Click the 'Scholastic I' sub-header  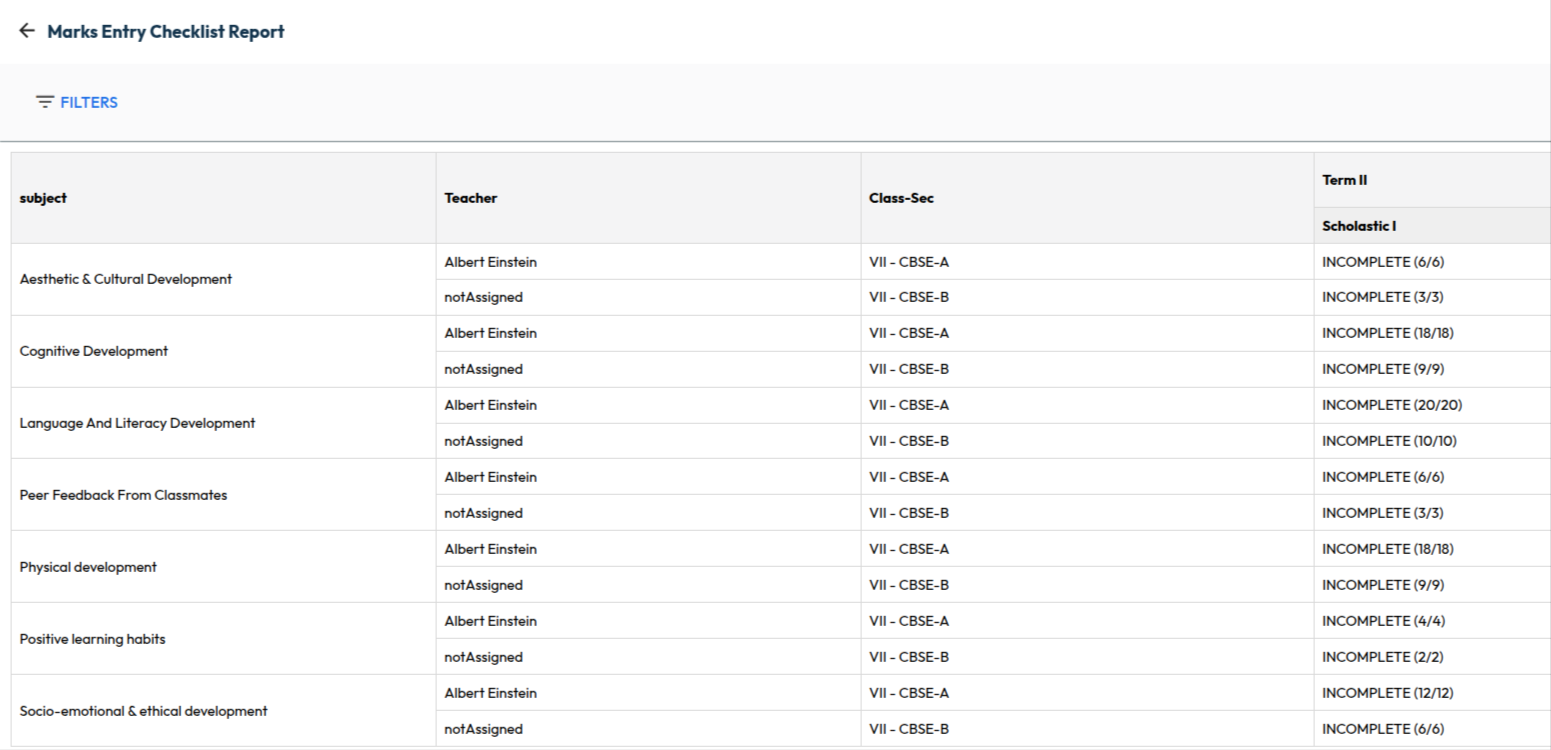point(1359,226)
